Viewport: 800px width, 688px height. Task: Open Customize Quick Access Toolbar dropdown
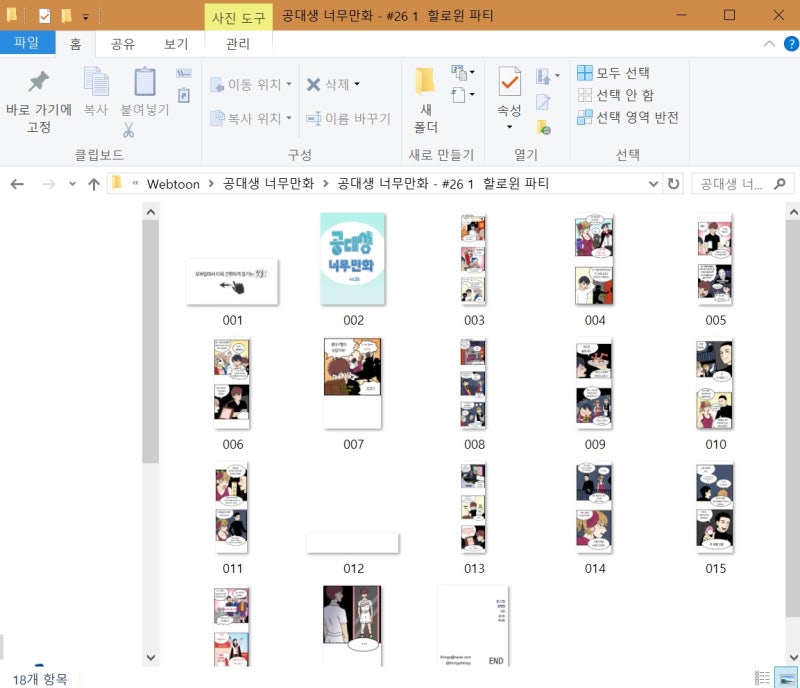coord(86,17)
